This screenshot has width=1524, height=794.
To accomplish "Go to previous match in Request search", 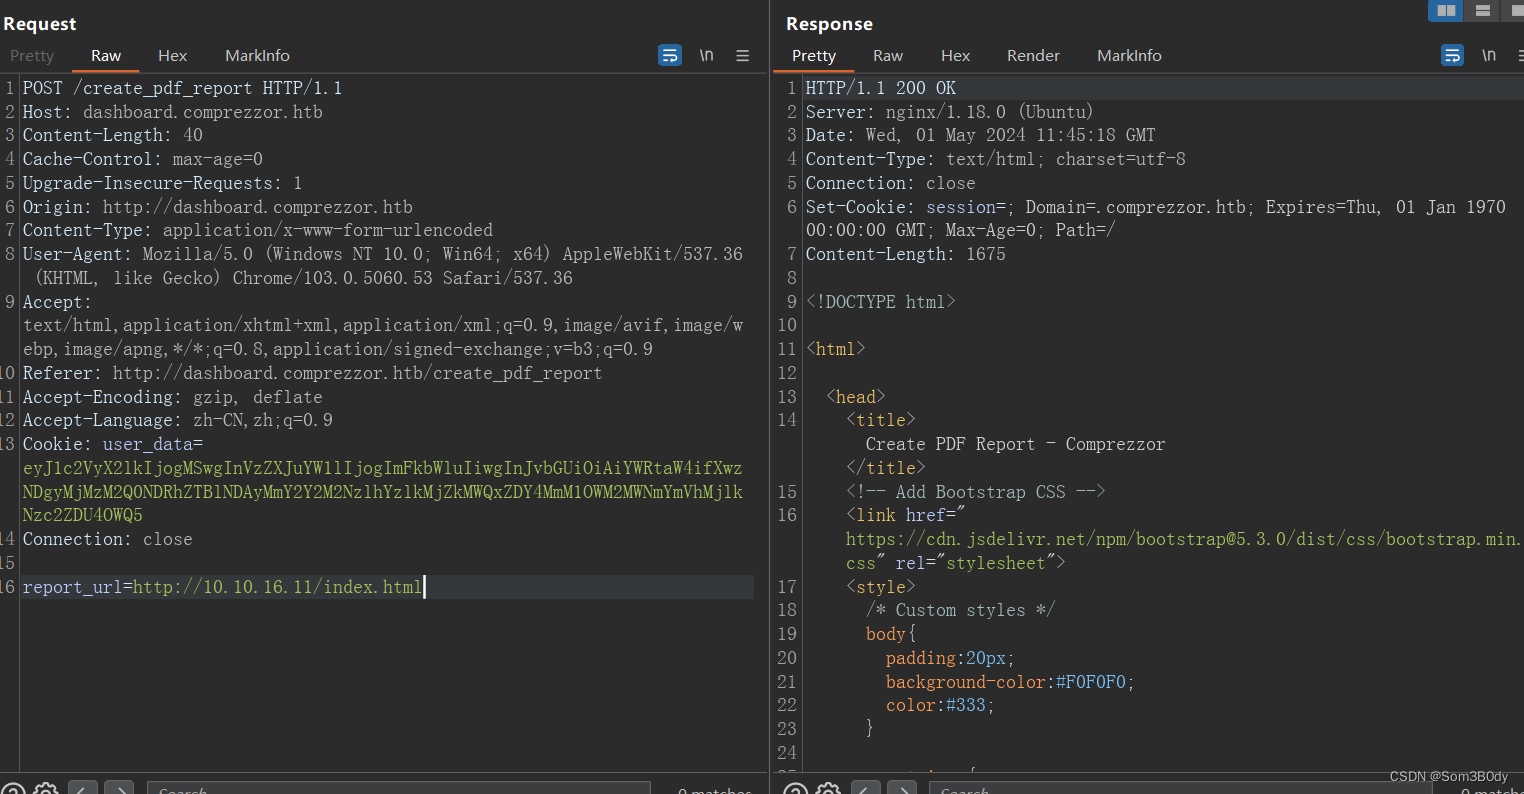I will (83, 788).
